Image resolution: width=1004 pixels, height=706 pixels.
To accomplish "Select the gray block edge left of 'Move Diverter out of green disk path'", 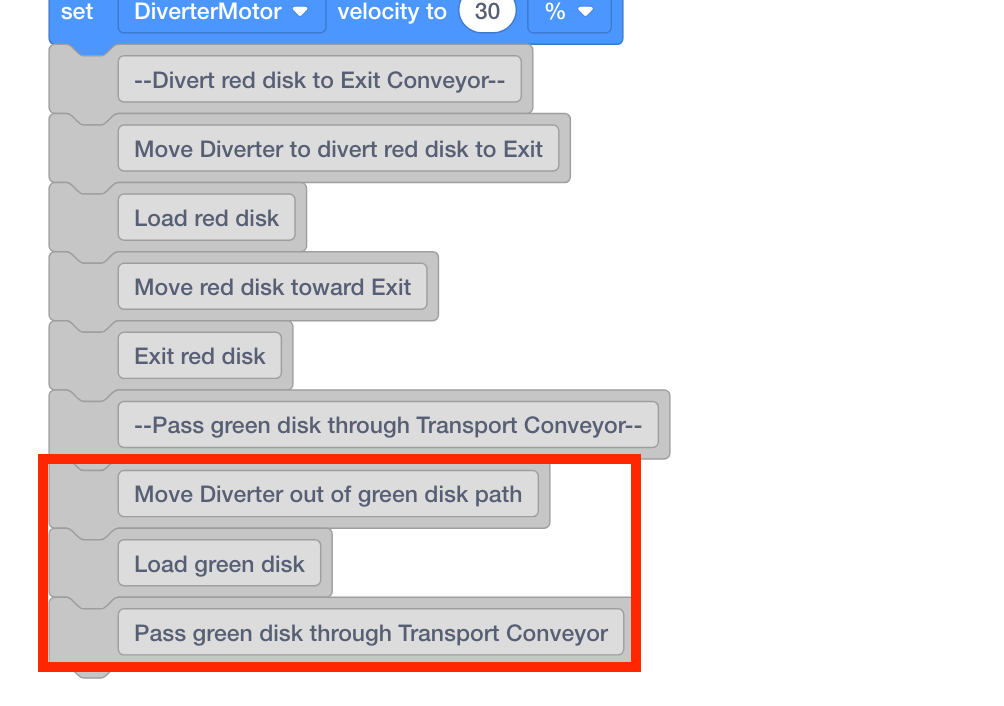I will point(82,495).
